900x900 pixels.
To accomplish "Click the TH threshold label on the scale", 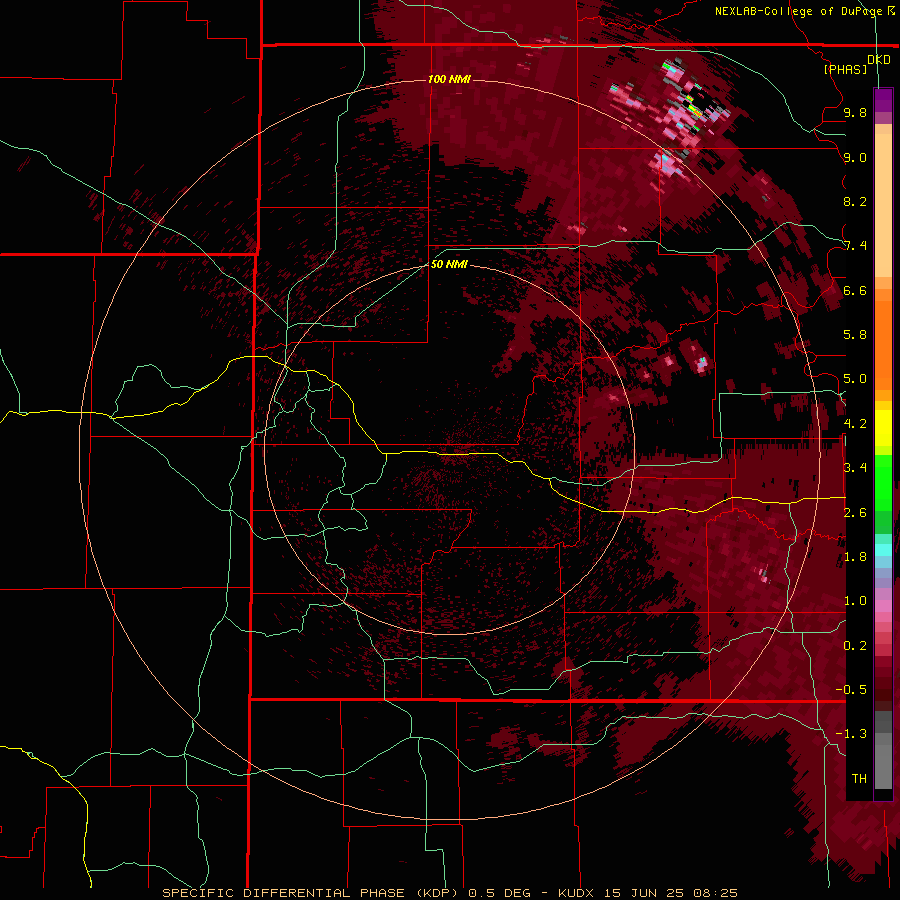I will (859, 779).
